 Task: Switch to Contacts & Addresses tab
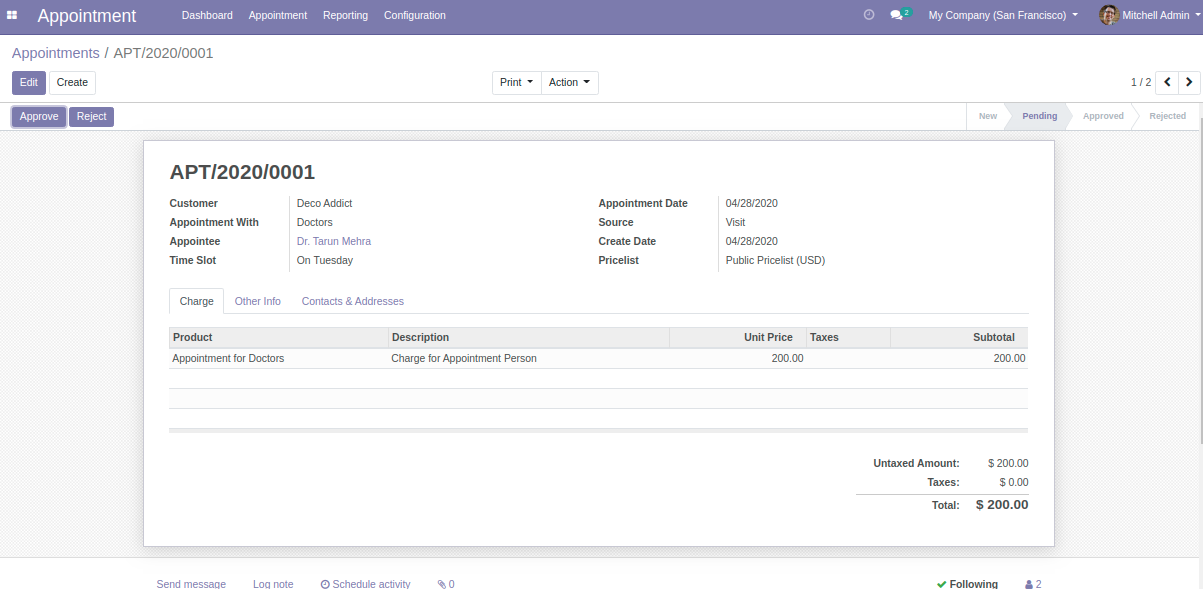[x=352, y=301]
